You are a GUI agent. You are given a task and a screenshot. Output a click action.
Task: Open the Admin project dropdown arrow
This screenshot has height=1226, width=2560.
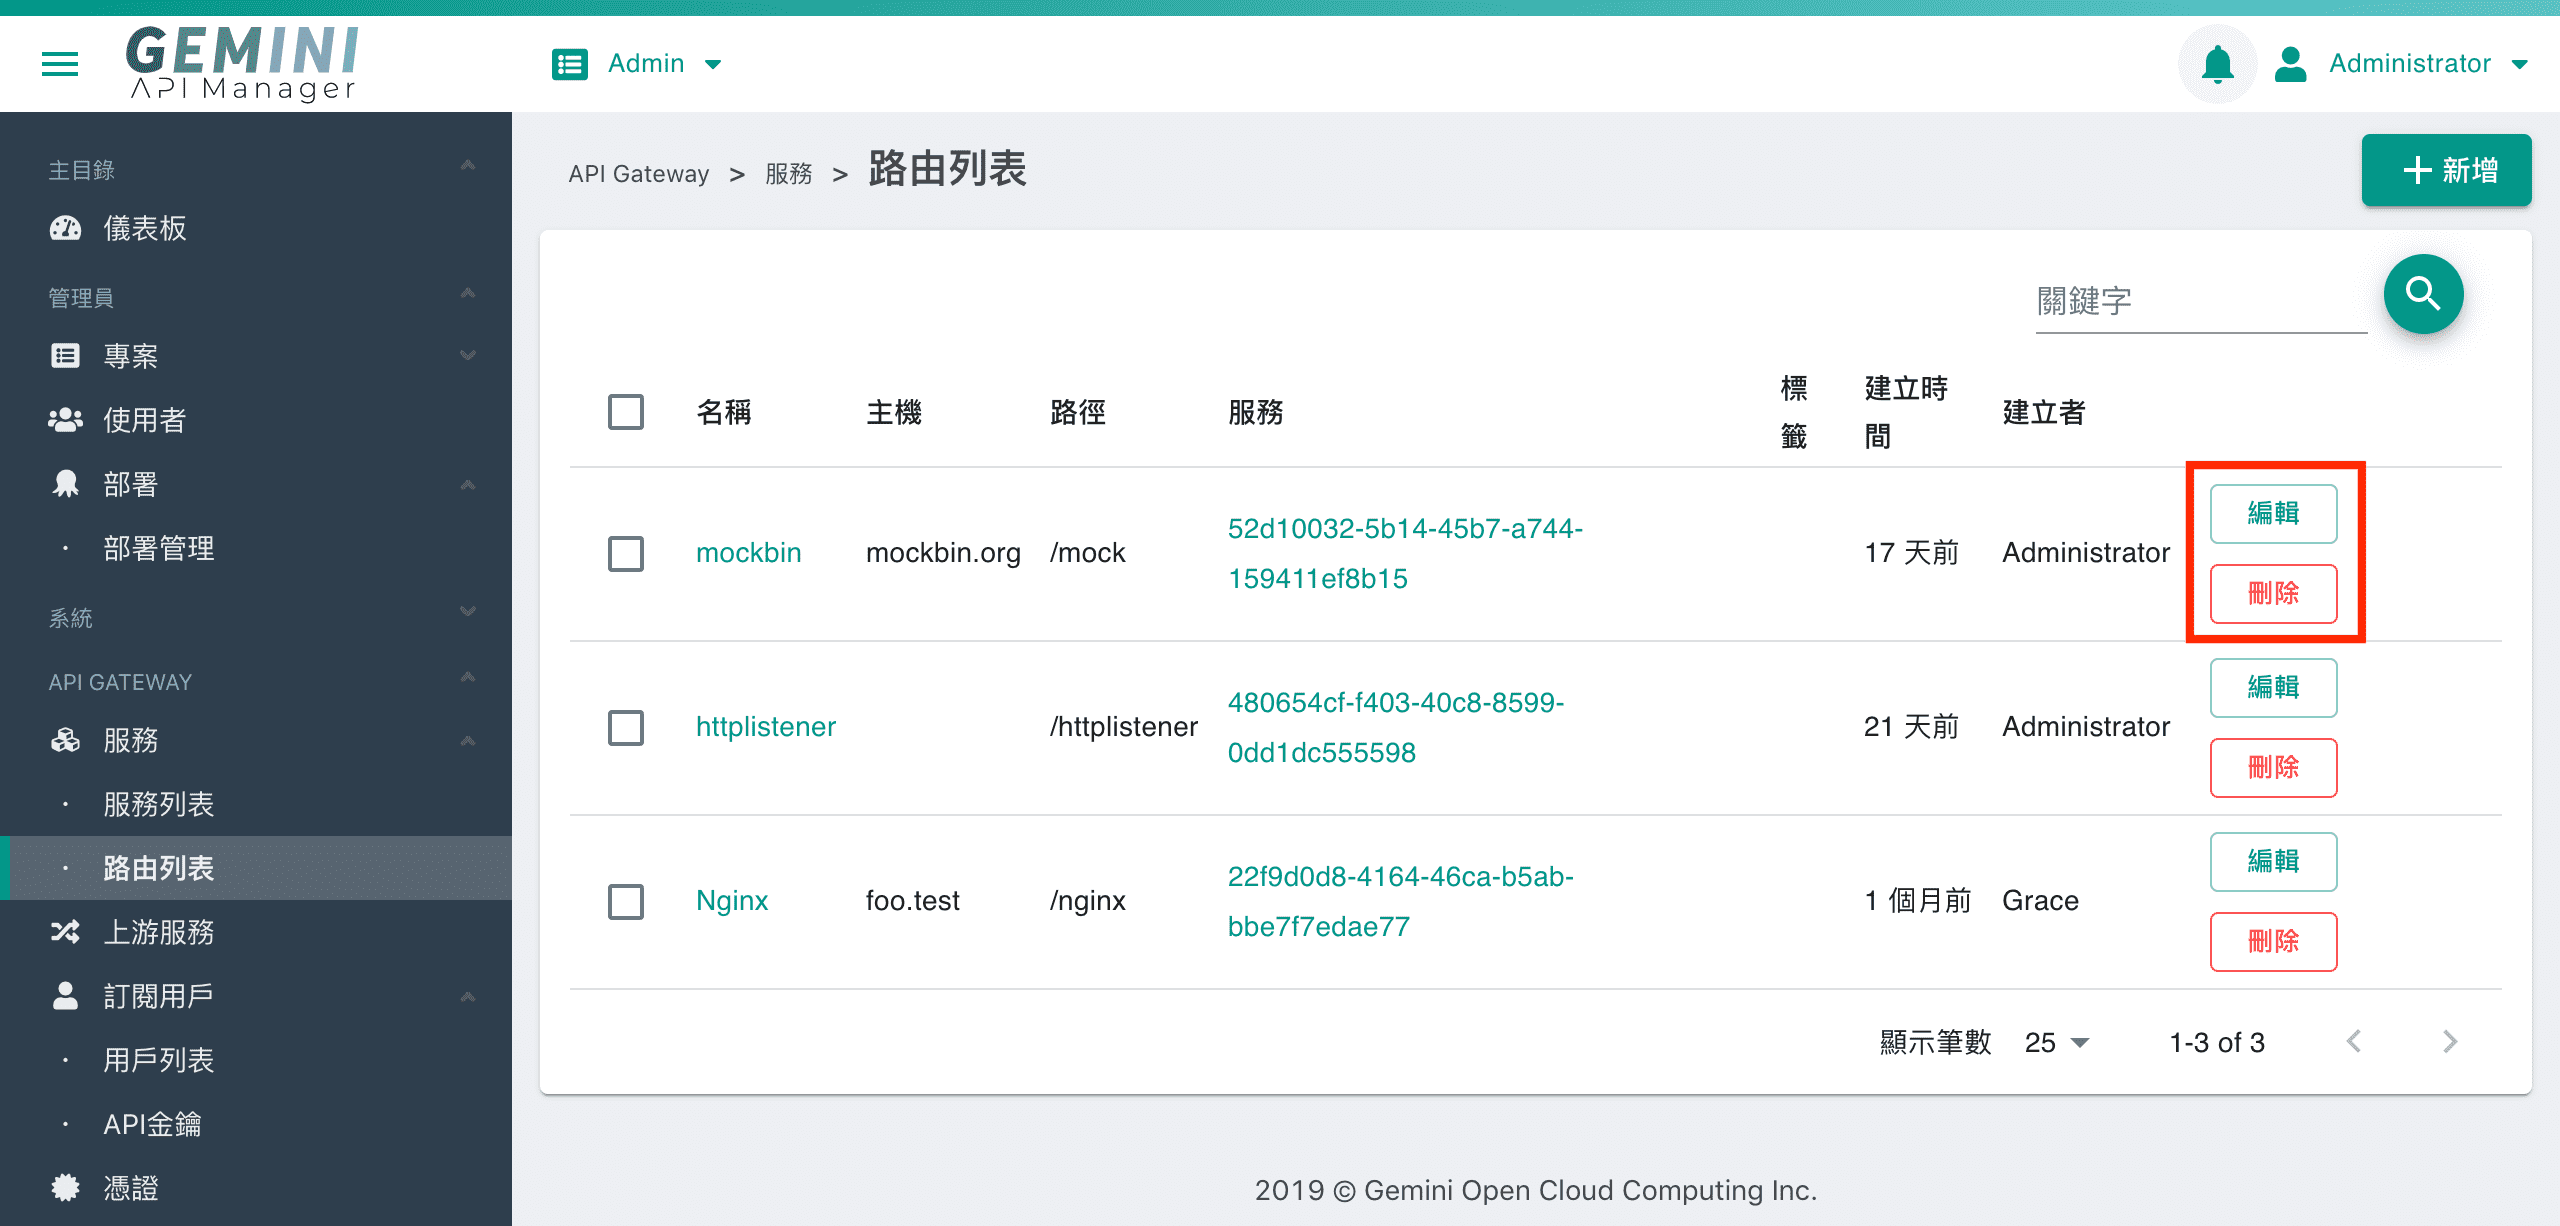coord(713,65)
